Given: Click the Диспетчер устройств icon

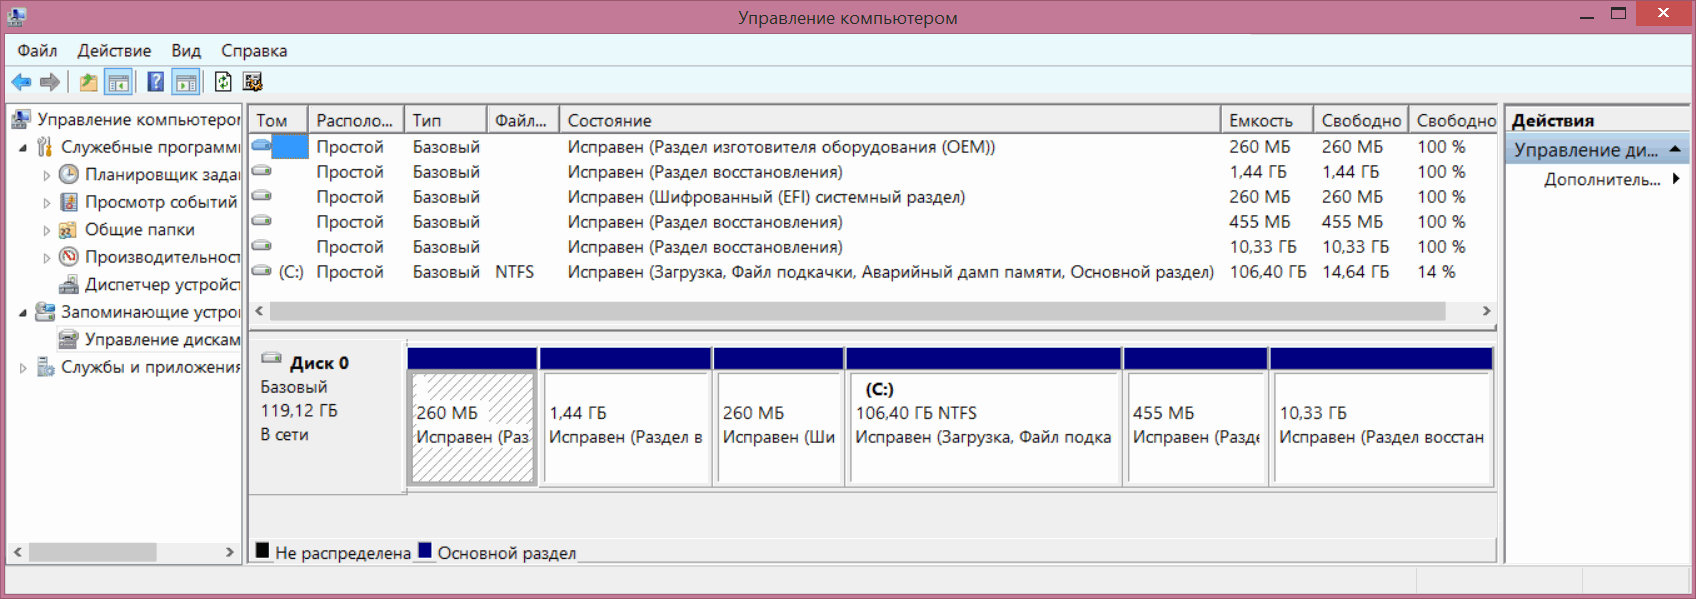Looking at the screenshot, I should (x=69, y=284).
